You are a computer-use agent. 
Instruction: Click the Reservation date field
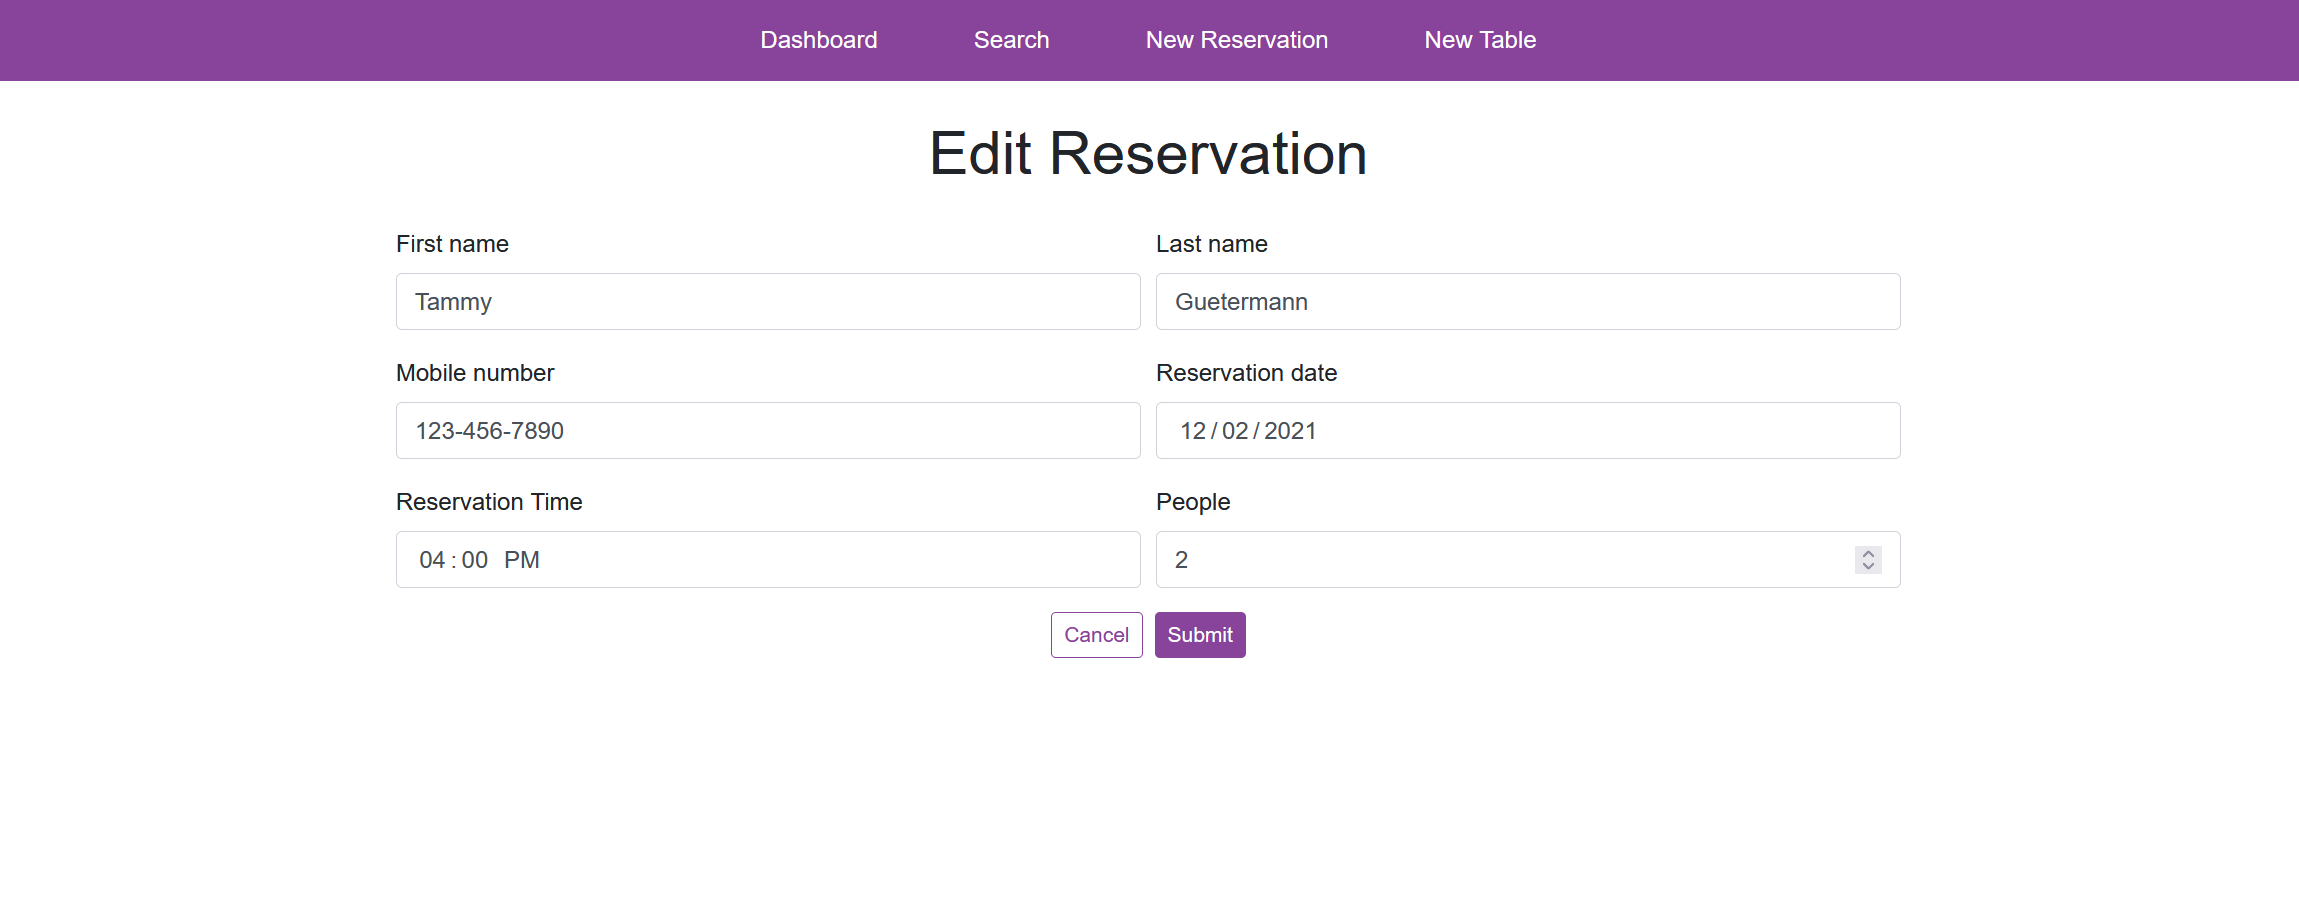(1527, 430)
